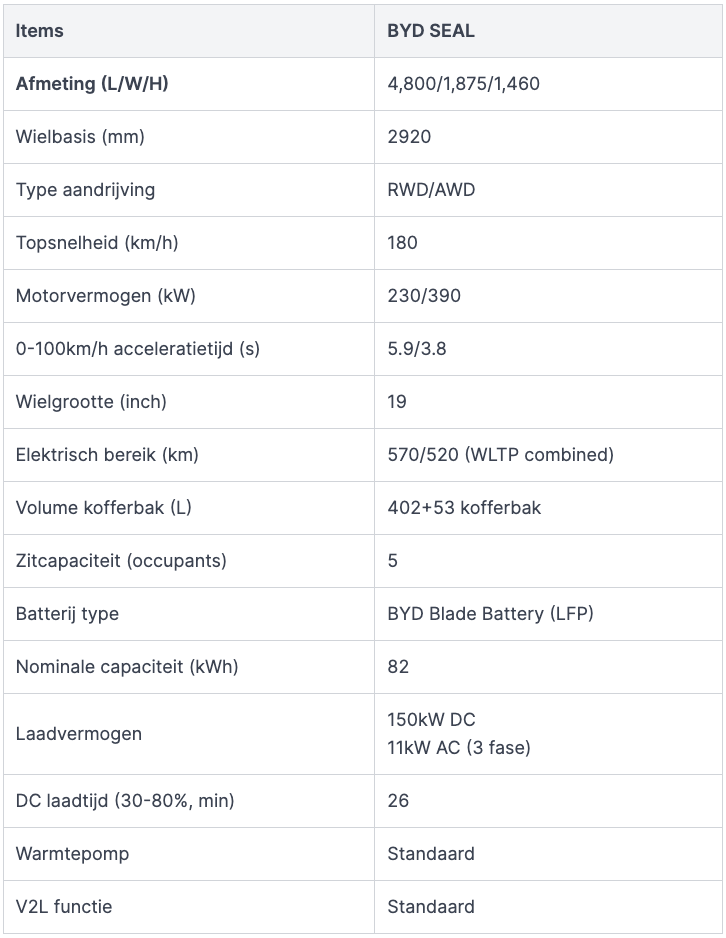Select the "Wielgrootte (inch)" label
Image resolution: width=726 pixels, height=938 pixels.
91,402
